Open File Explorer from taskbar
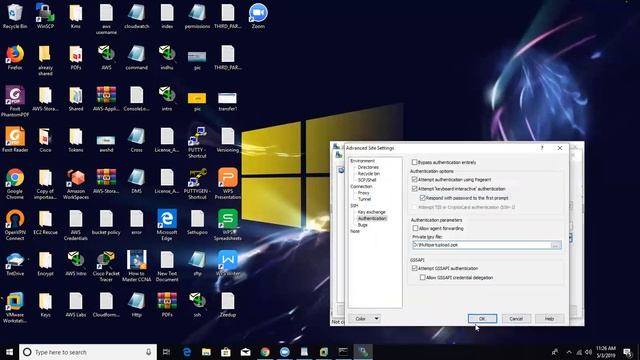640x360 pixels. click(x=206, y=352)
